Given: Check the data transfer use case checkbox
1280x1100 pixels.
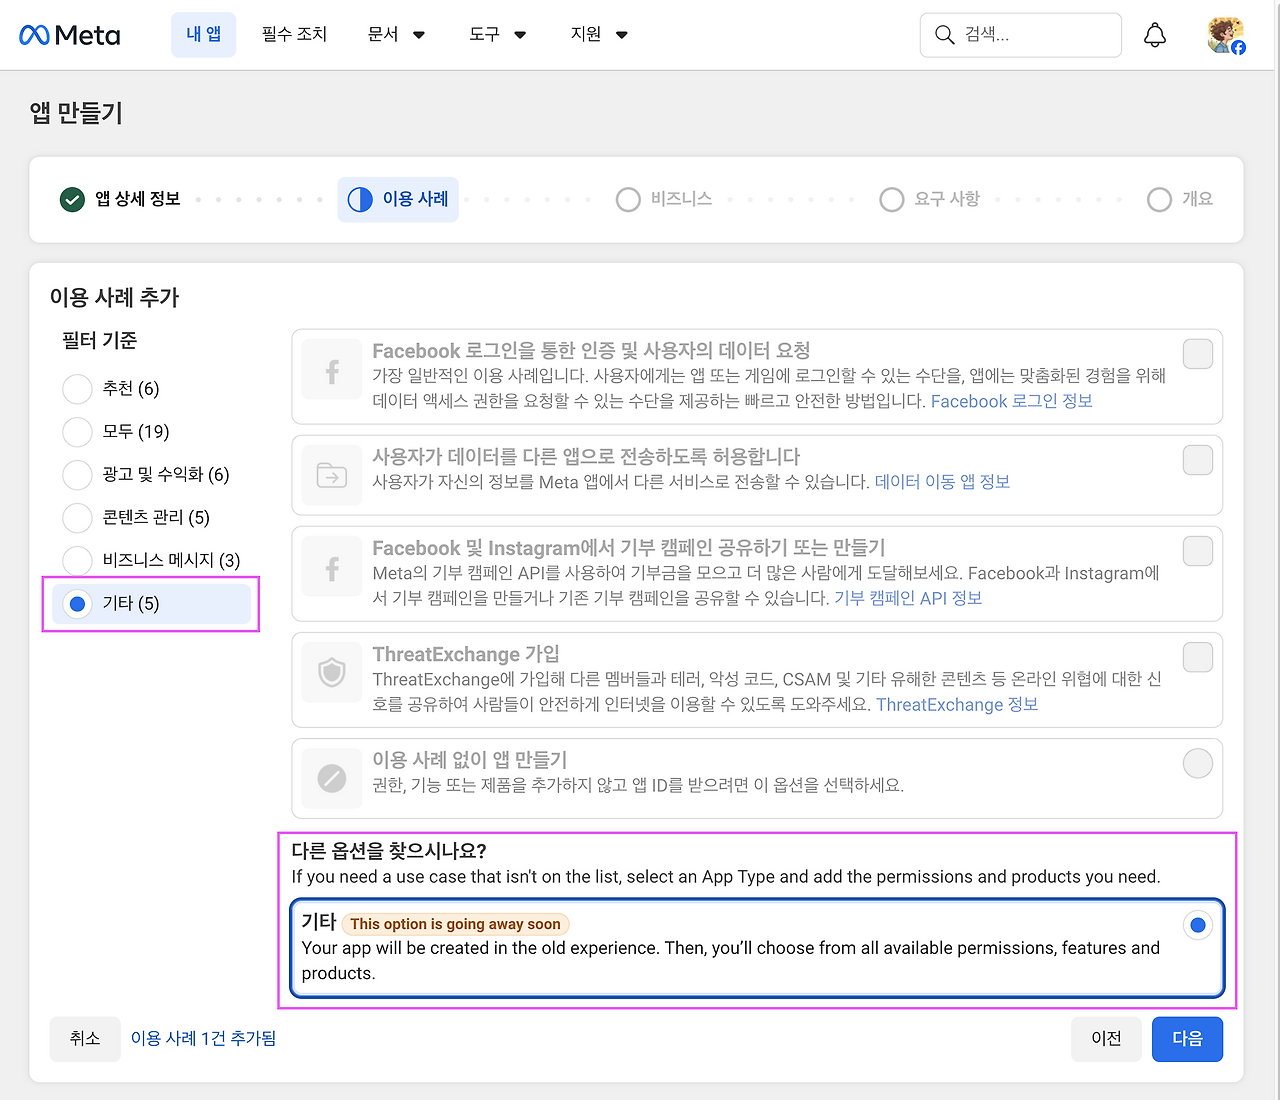Looking at the screenshot, I should pyautogui.click(x=1198, y=460).
